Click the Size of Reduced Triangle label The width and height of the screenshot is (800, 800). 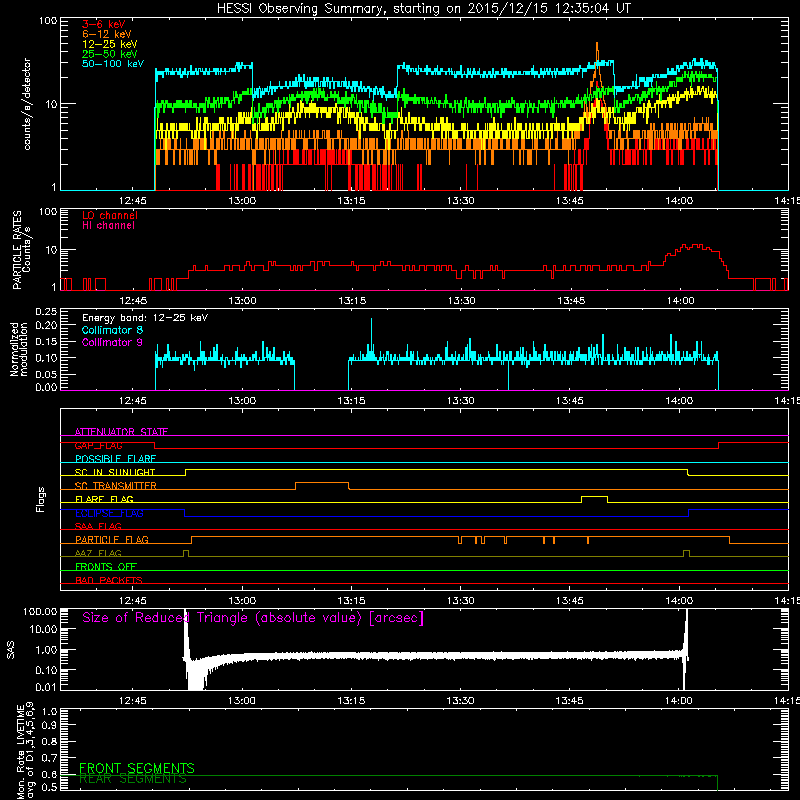(253, 618)
